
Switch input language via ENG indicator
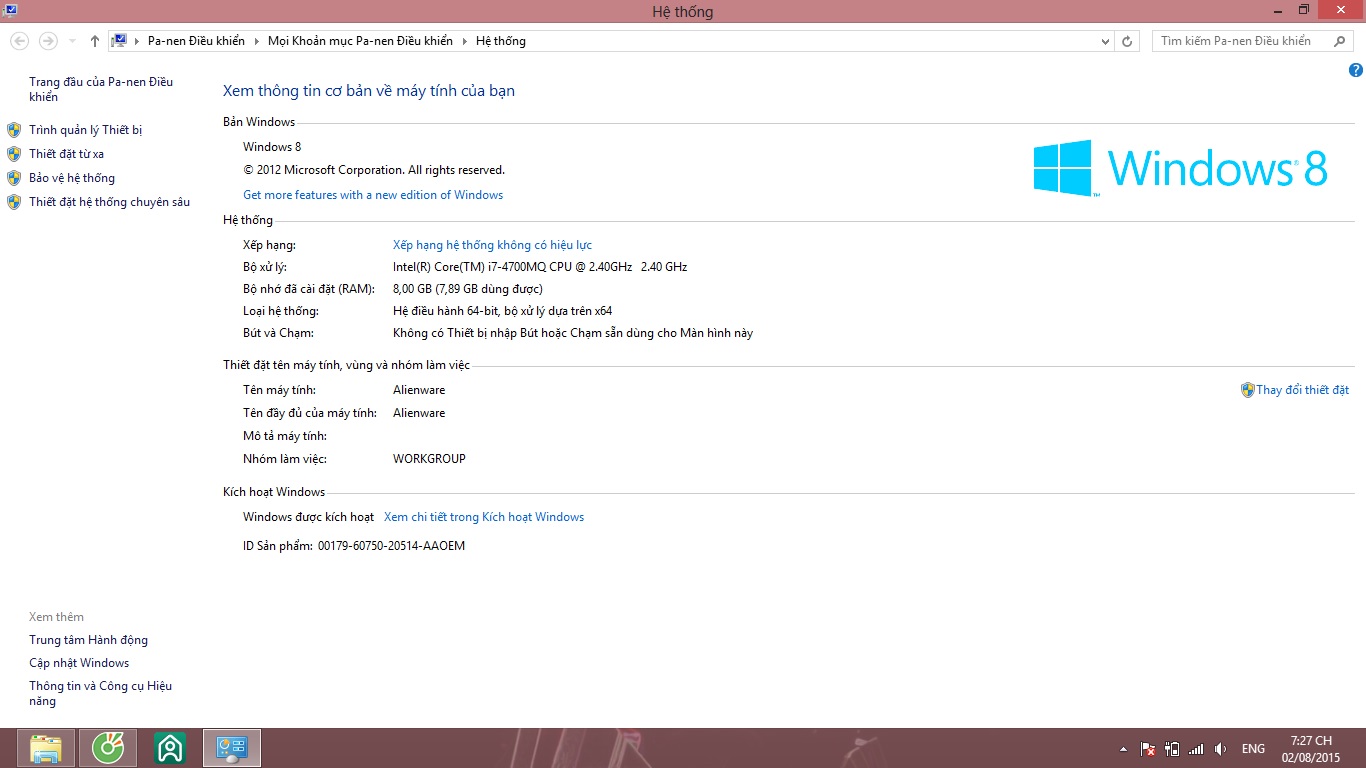point(1253,748)
